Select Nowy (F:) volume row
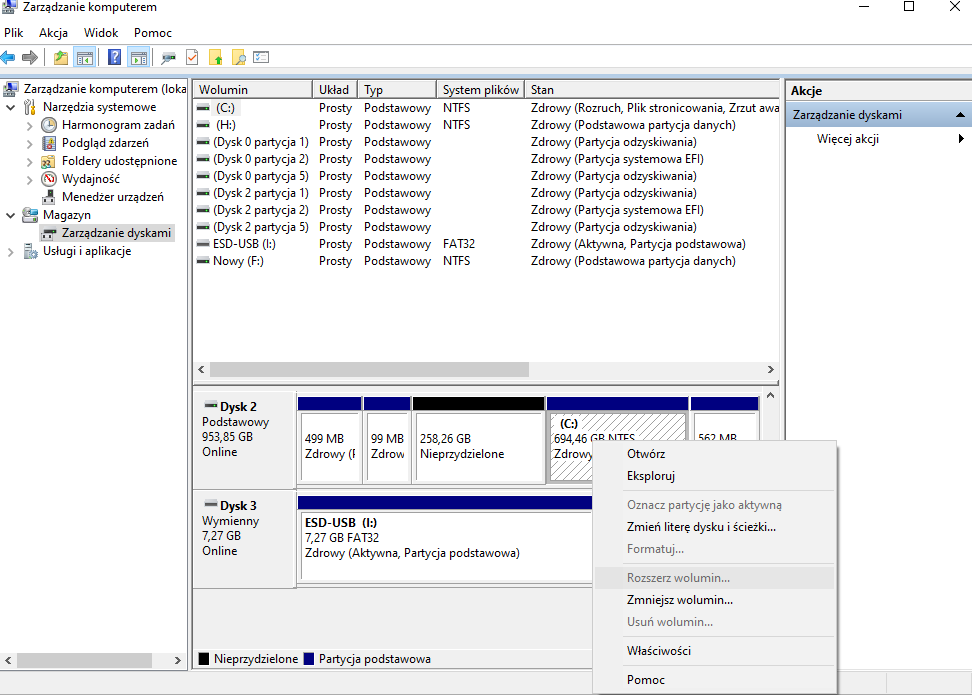 pos(487,261)
